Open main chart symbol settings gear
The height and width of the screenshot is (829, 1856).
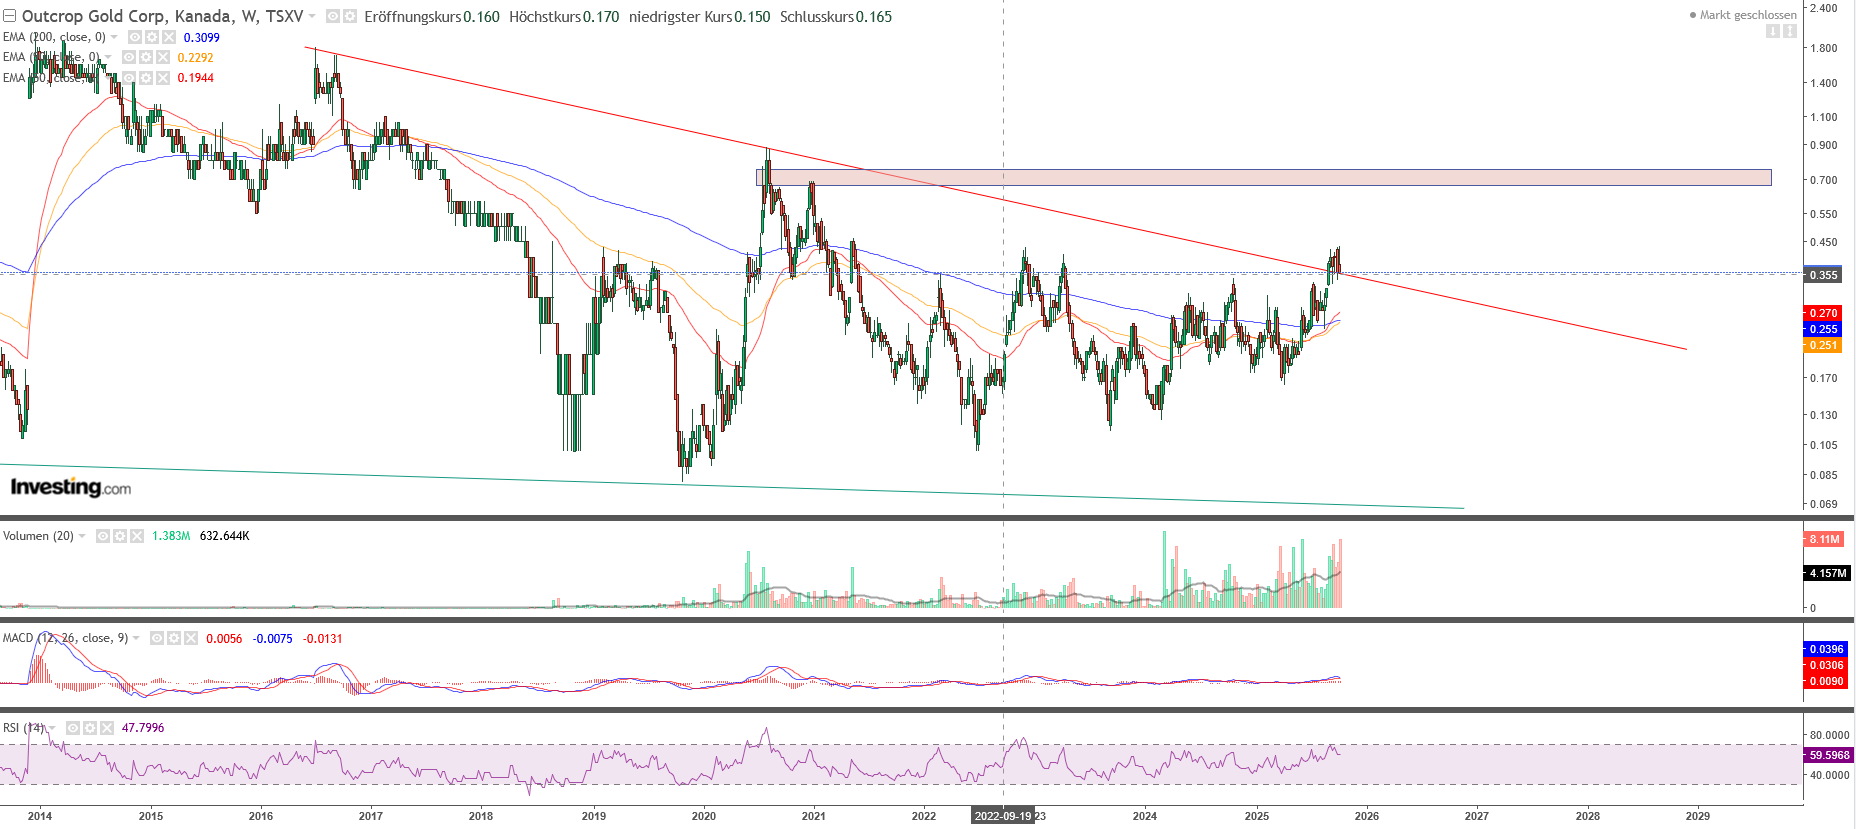coord(350,17)
